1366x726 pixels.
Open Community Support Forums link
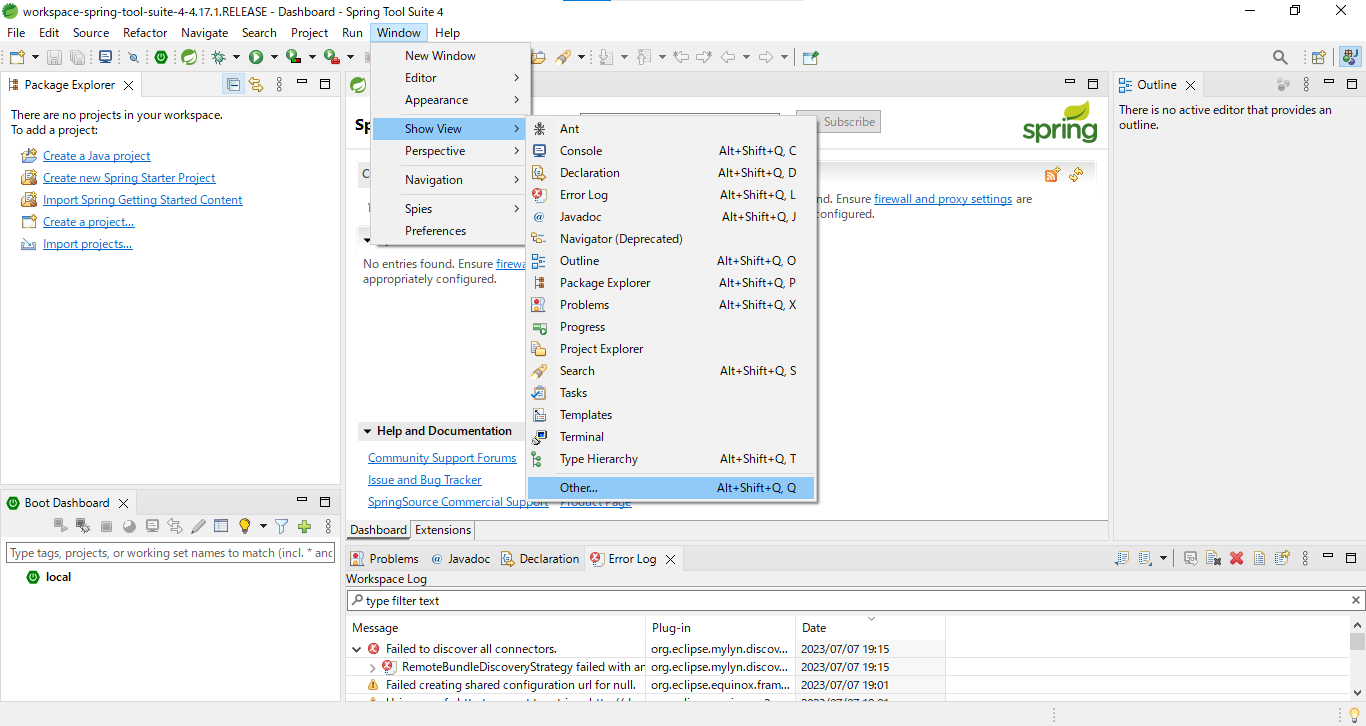click(442, 458)
